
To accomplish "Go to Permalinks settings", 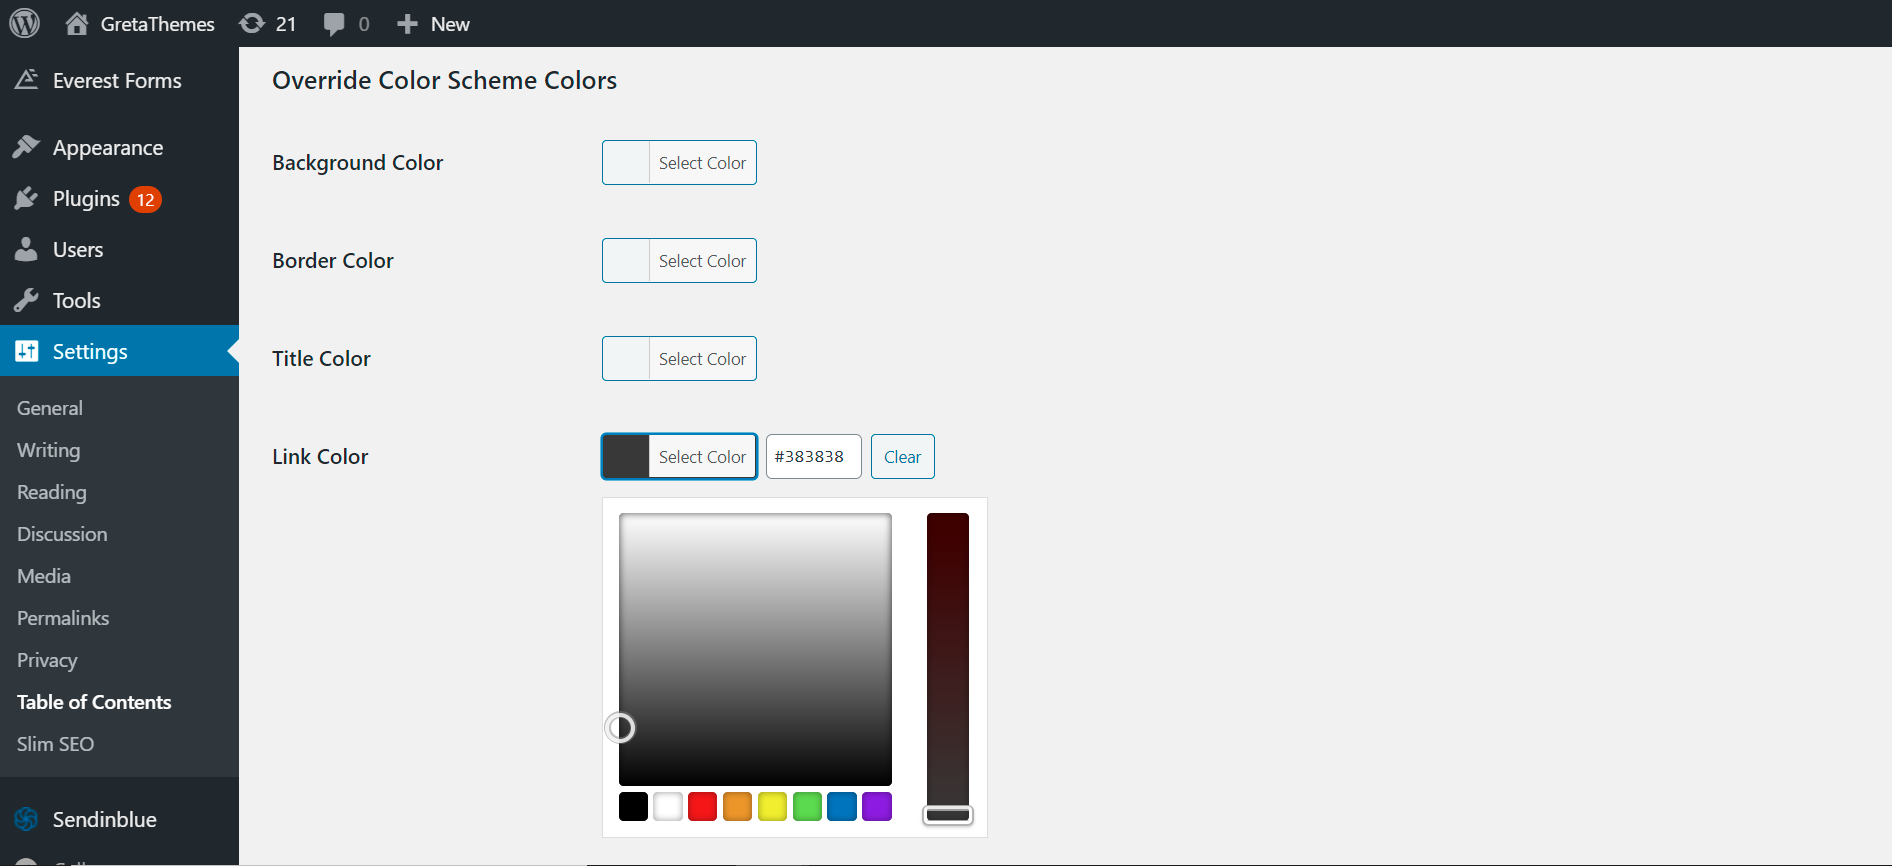I will pos(63,618).
